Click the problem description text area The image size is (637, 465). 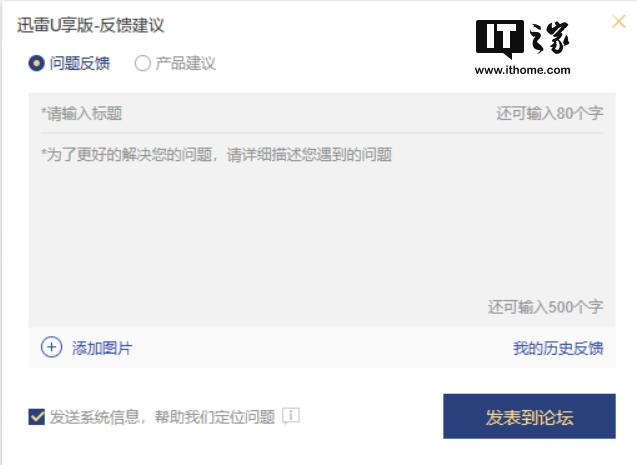point(322,229)
